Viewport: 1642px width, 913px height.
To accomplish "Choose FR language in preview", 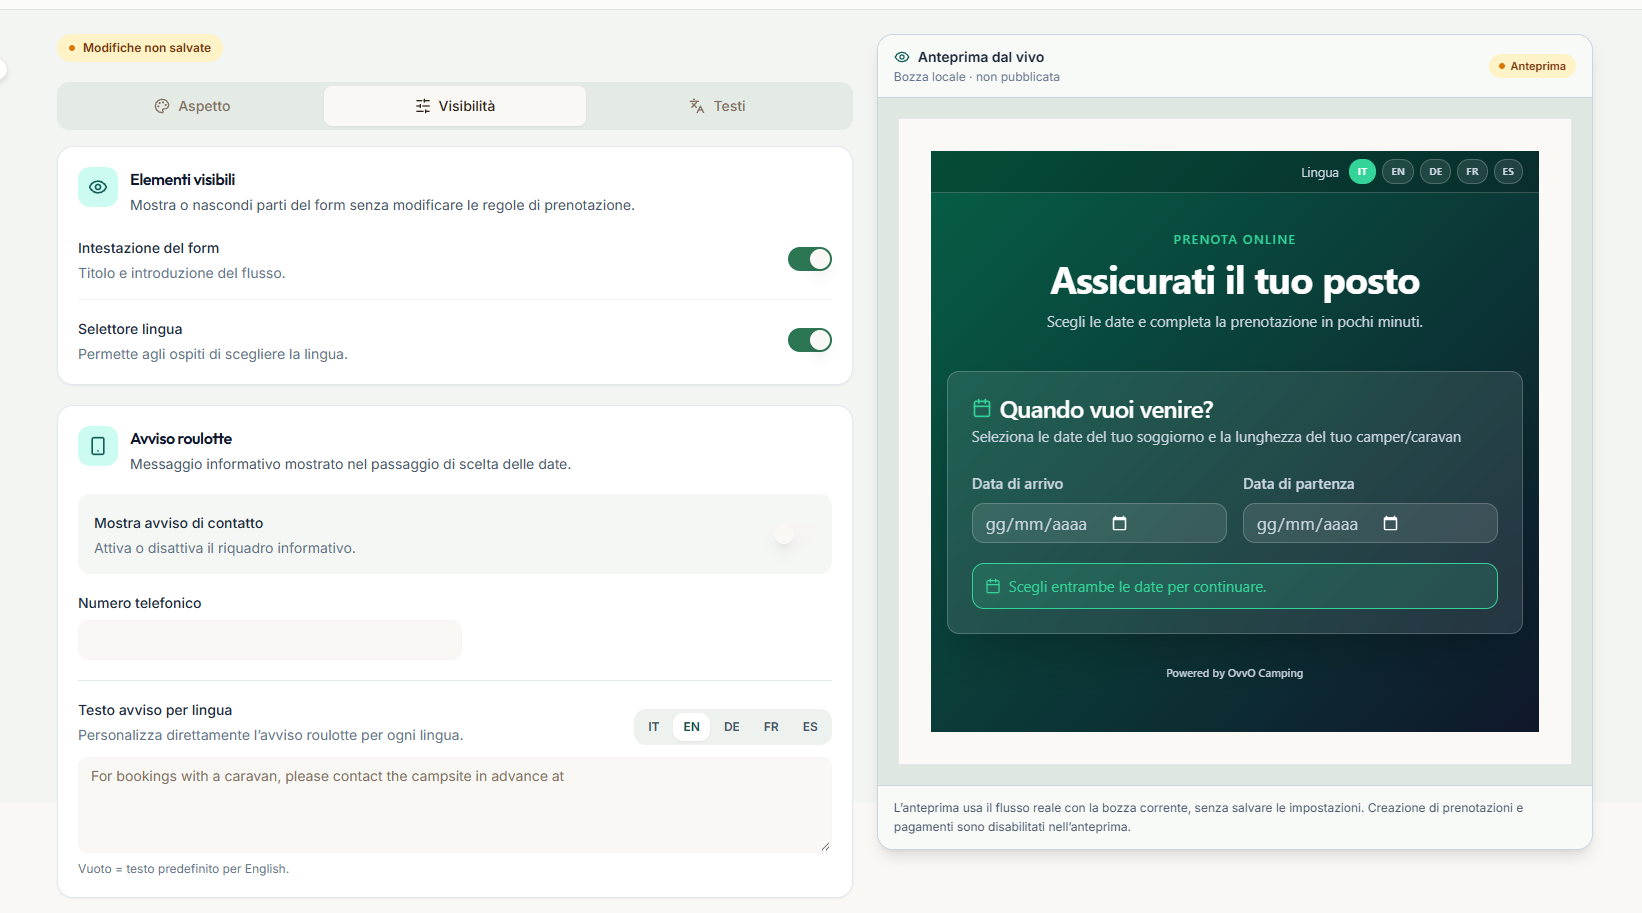I will tap(1472, 172).
